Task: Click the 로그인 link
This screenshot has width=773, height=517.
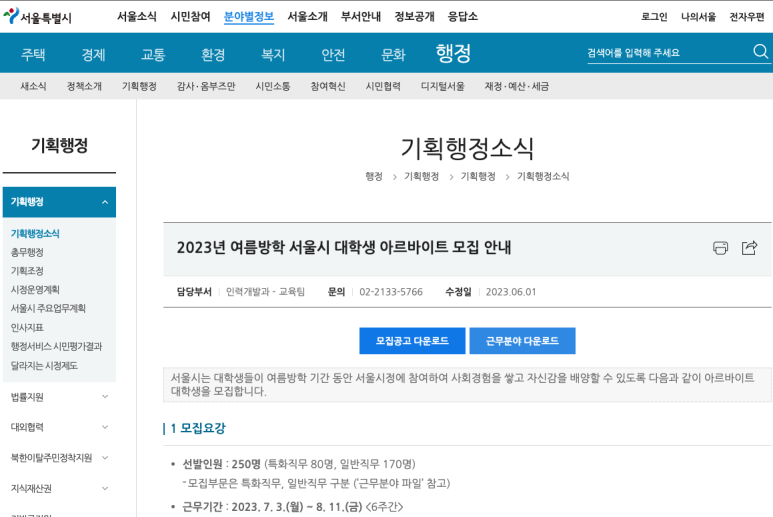Action: tap(654, 17)
